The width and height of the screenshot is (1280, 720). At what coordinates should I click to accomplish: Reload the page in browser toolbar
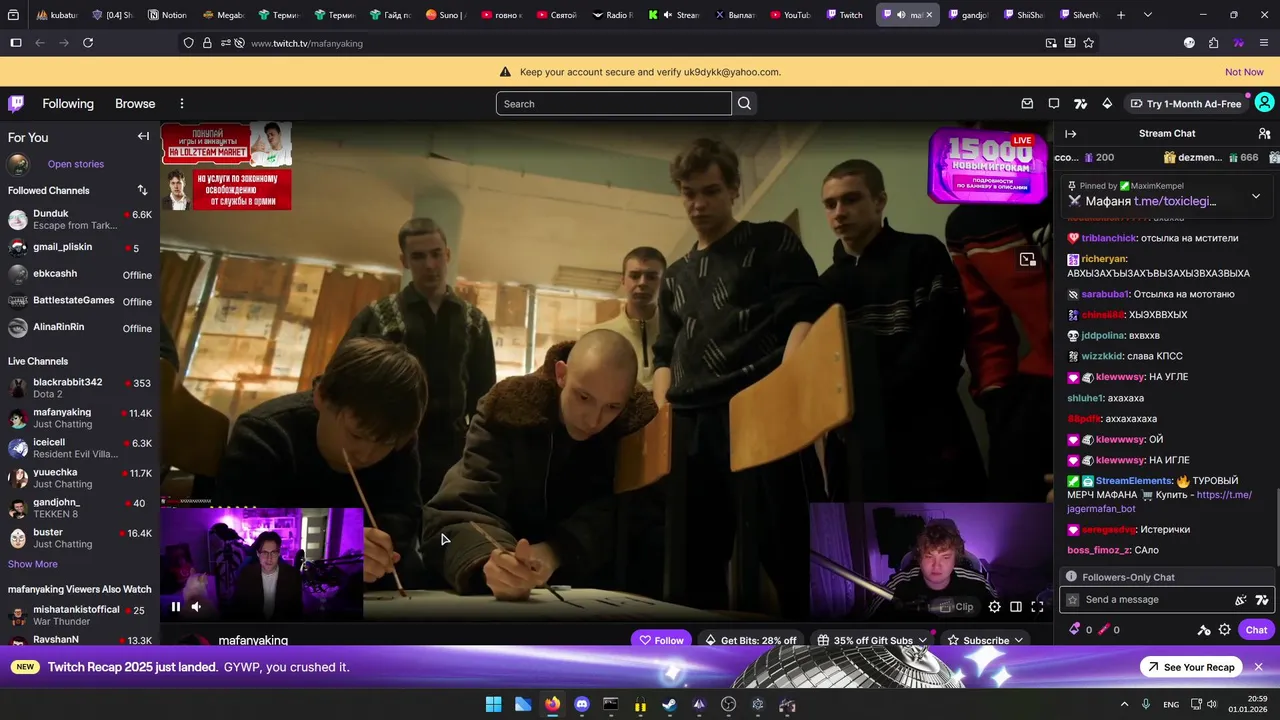(x=88, y=43)
